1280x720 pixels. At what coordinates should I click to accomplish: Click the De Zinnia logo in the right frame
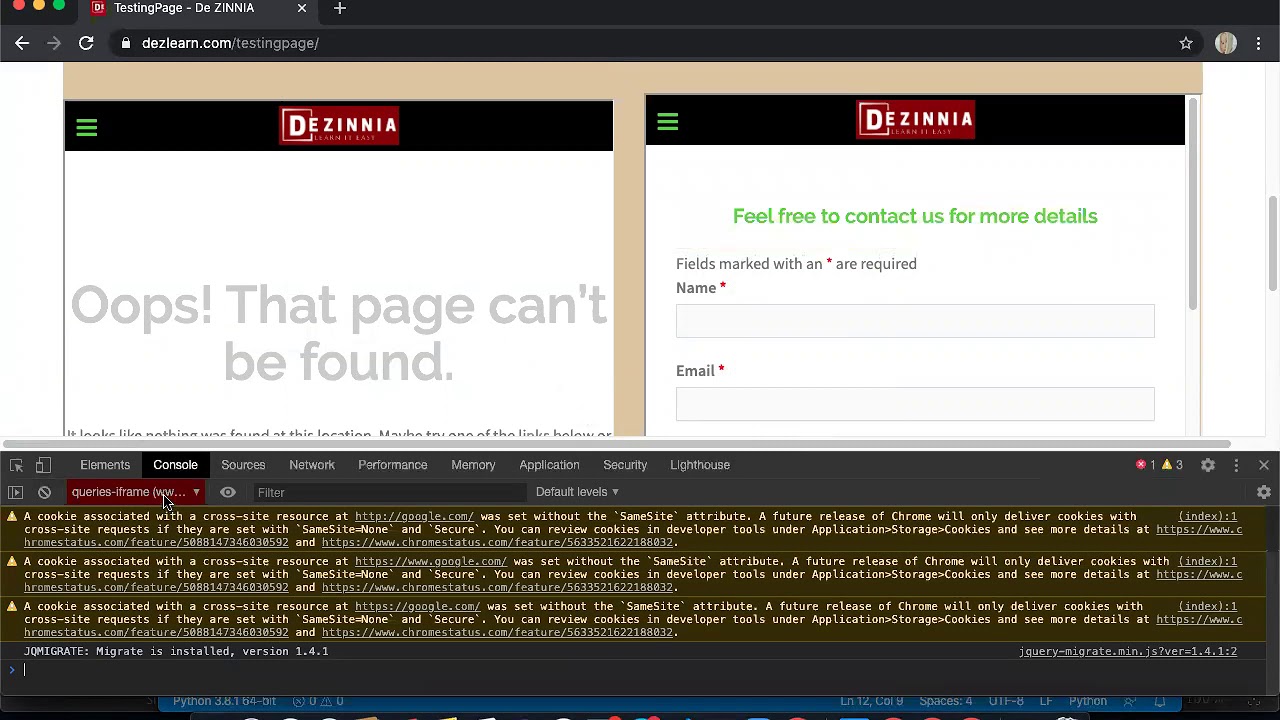point(915,120)
